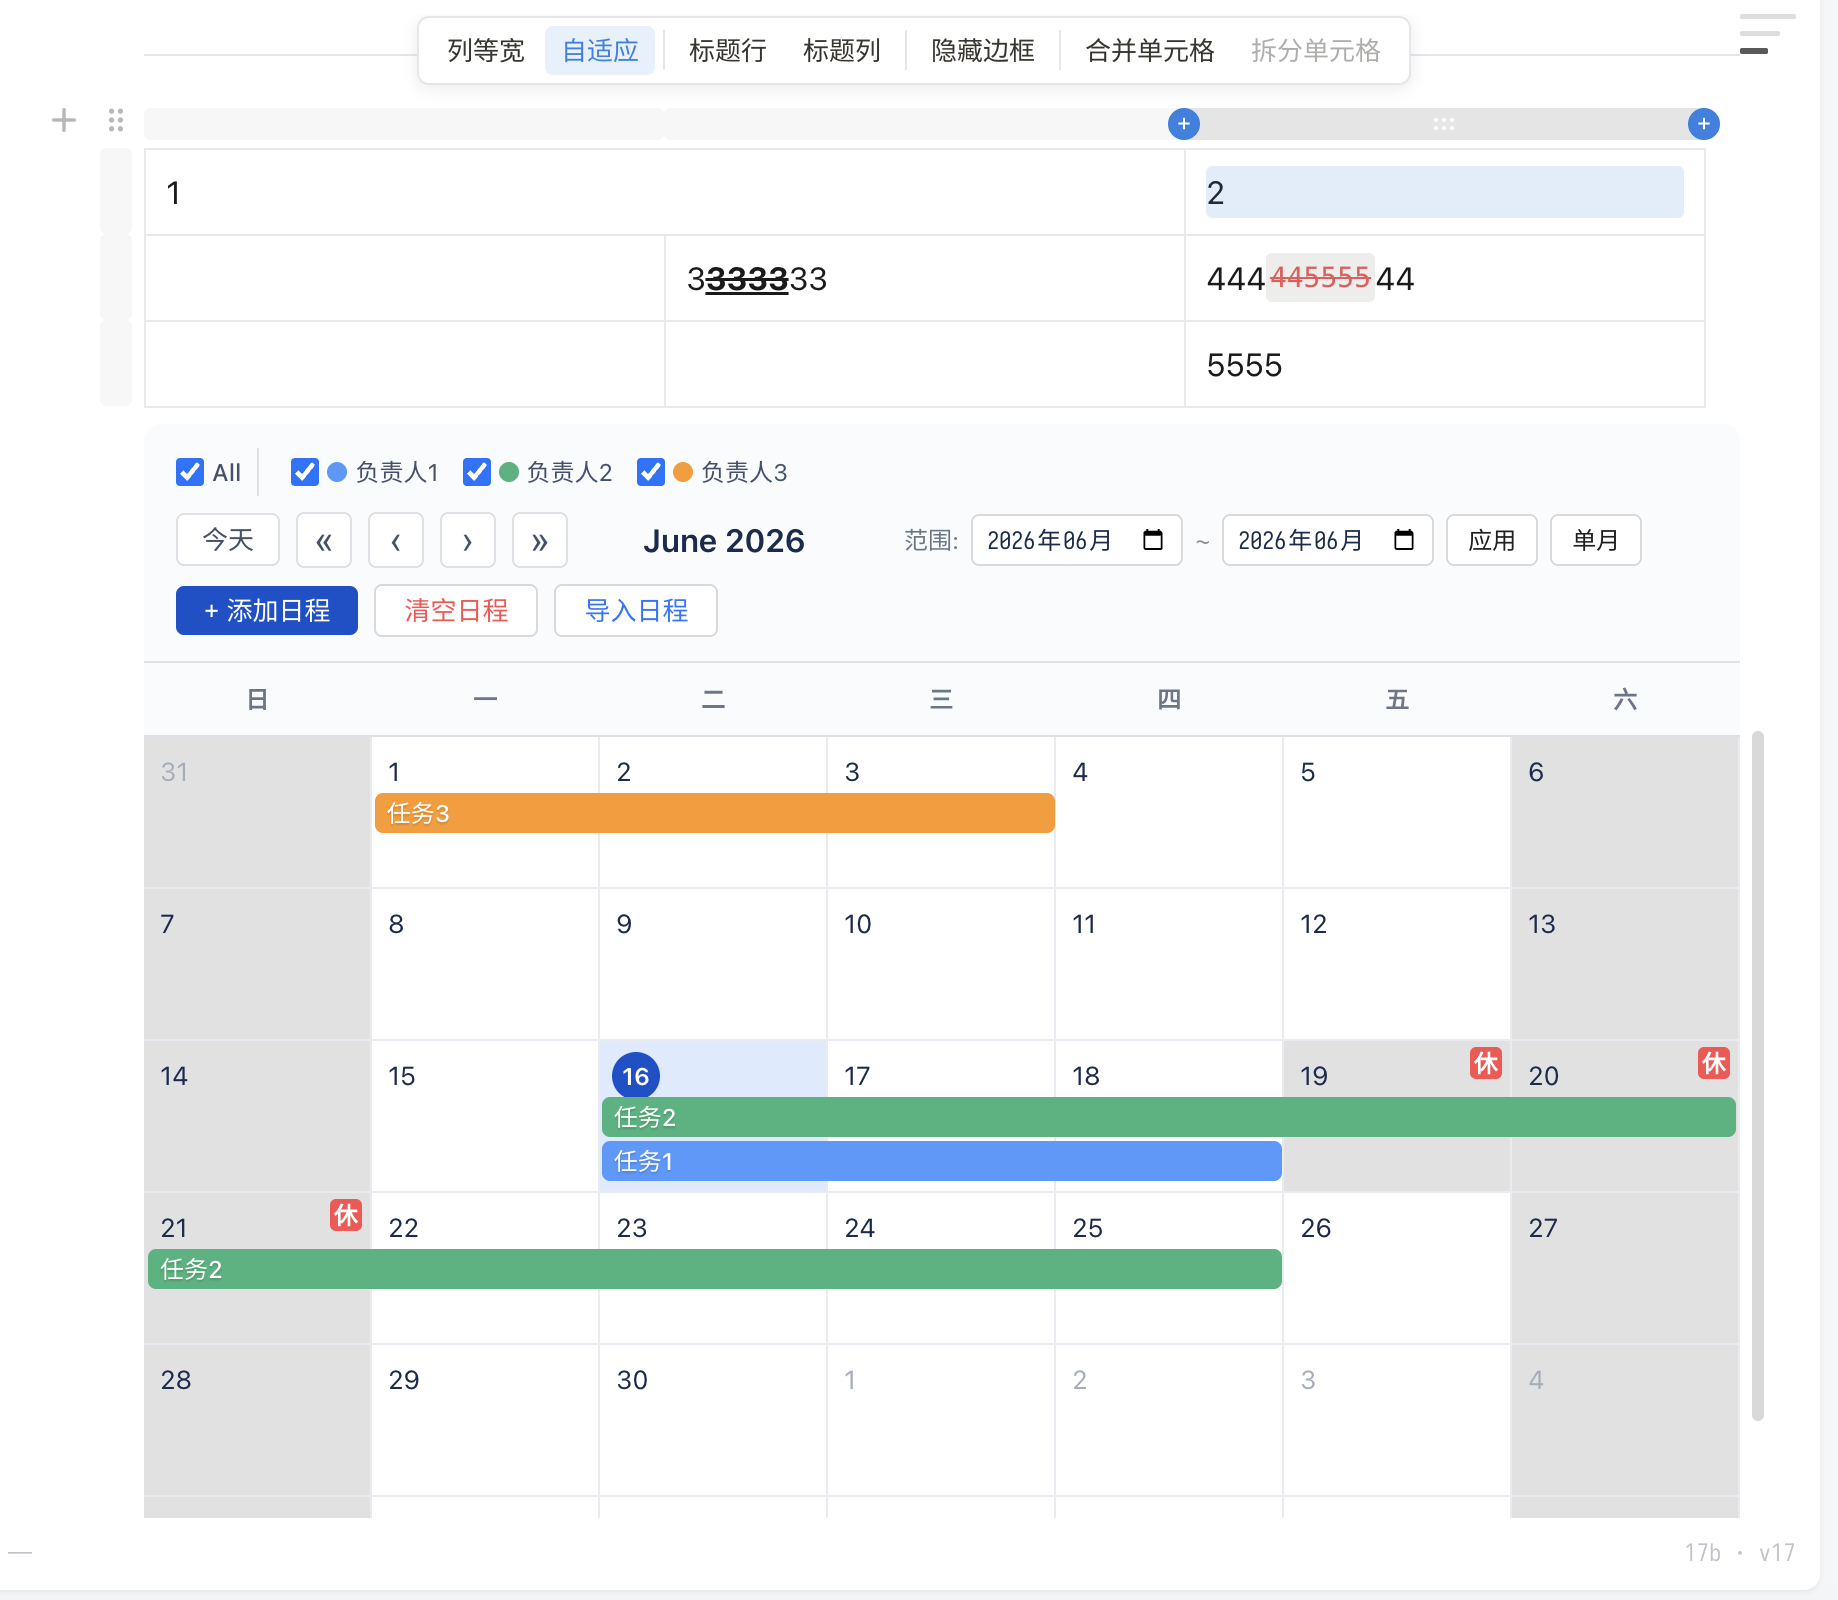Click the green 任务2 bar starting on 21
Screen dimensions: 1838x1600
tap(715, 1269)
